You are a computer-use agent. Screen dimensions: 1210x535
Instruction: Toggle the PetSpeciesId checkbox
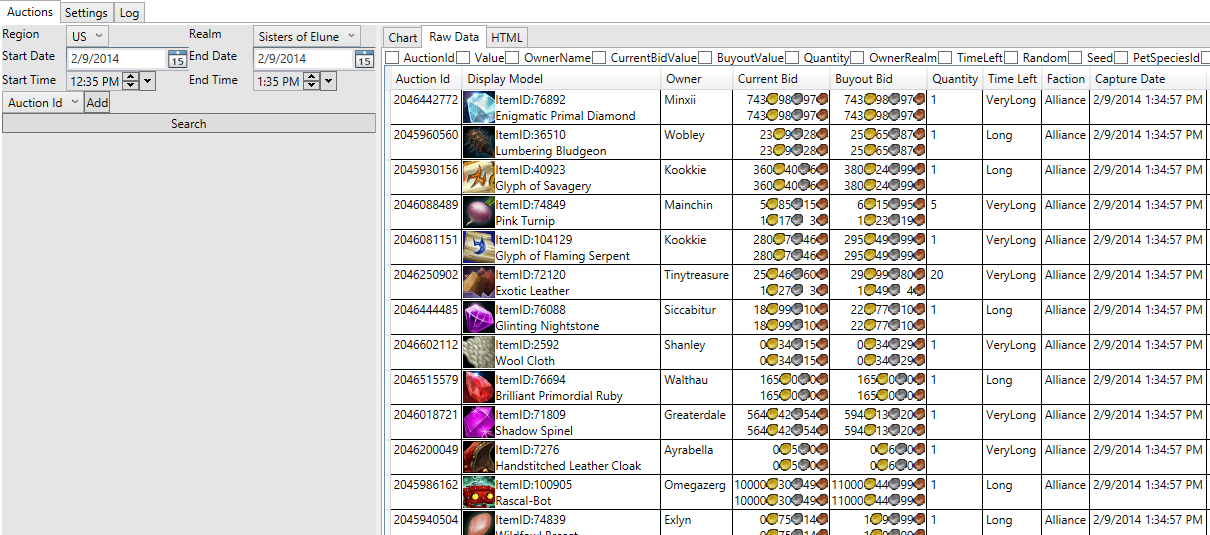tap(1121, 58)
